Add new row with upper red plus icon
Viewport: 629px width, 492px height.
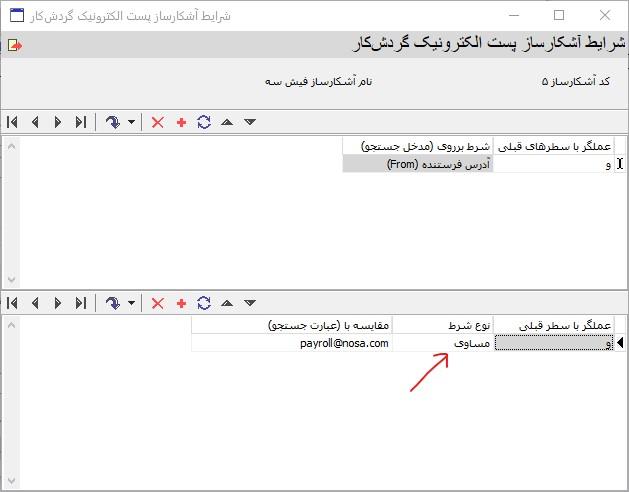point(181,122)
